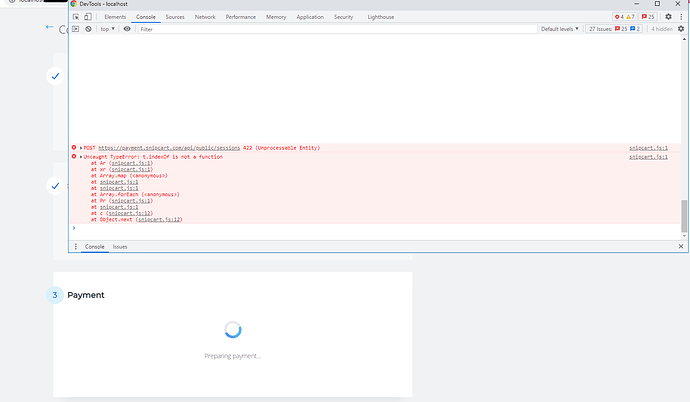This screenshot has width=690, height=402.
Task: Open the Lighthouse tab
Action: click(x=381, y=17)
